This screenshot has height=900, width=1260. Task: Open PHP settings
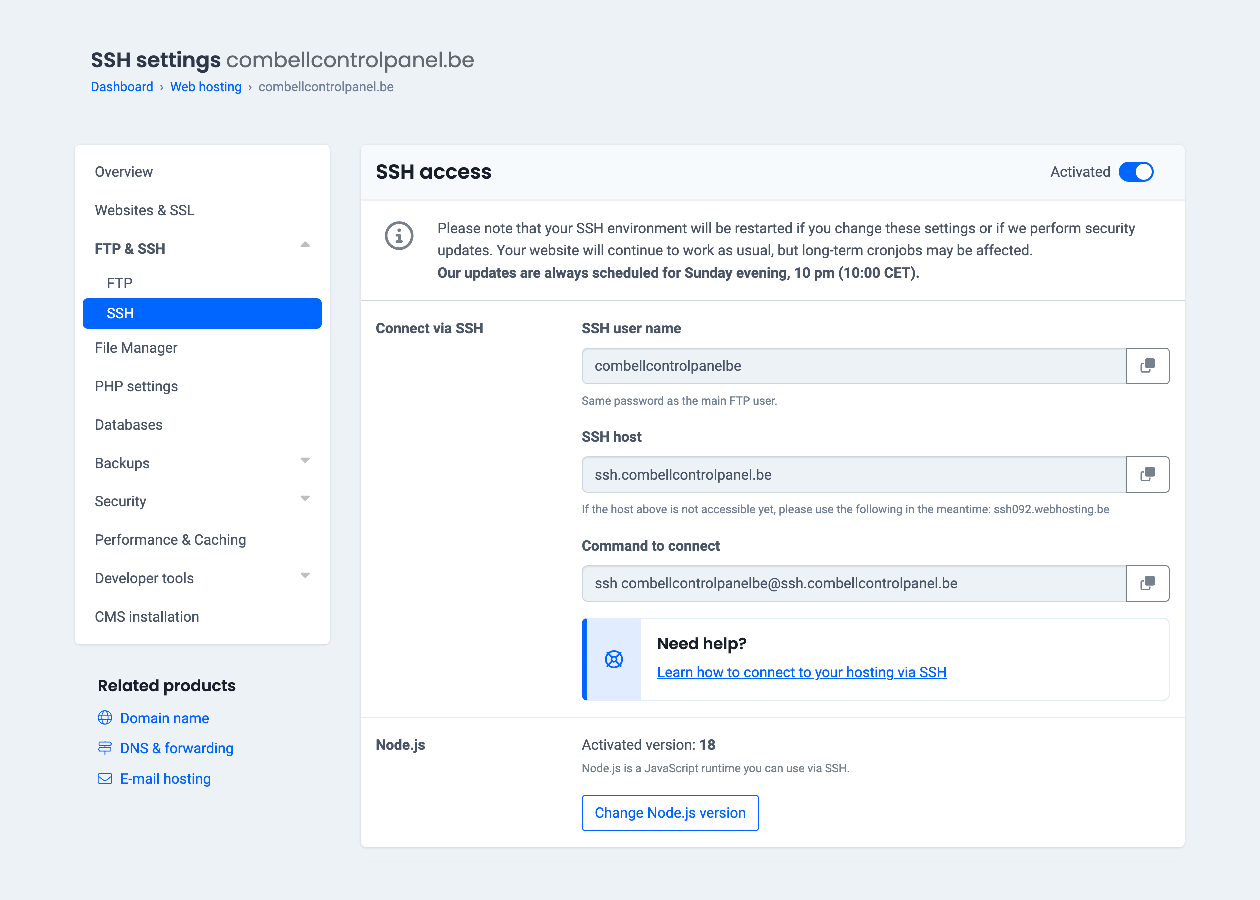[136, 386]
